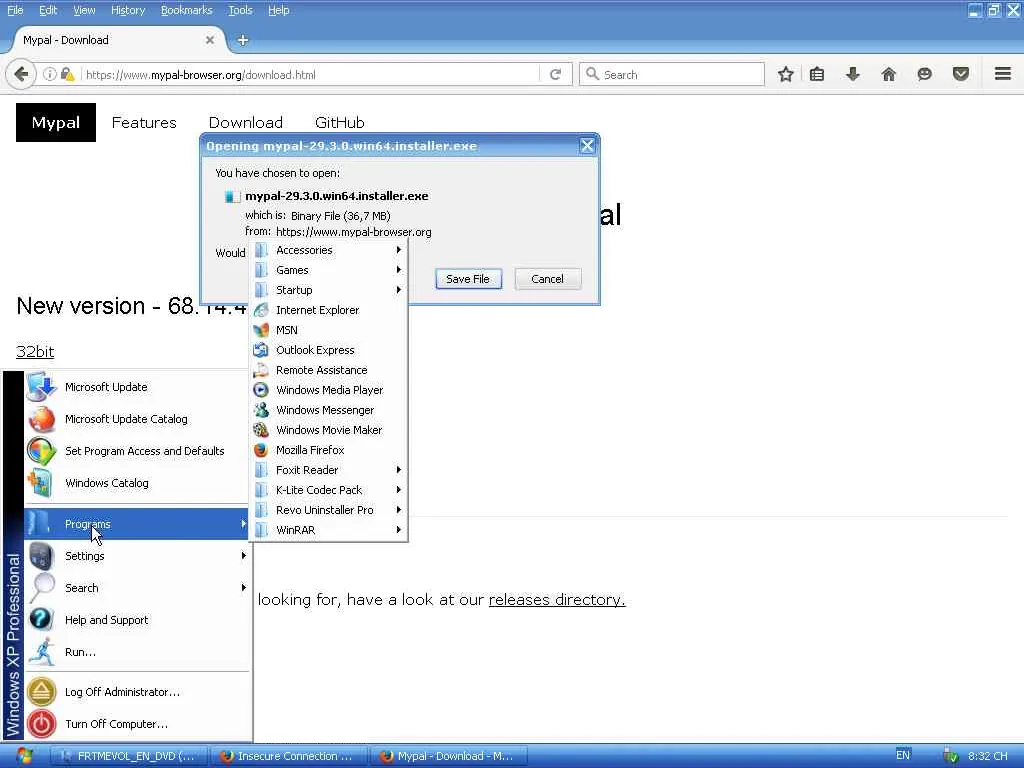
Task: Expand the WinRAR submenu
Action: [328, 530]
